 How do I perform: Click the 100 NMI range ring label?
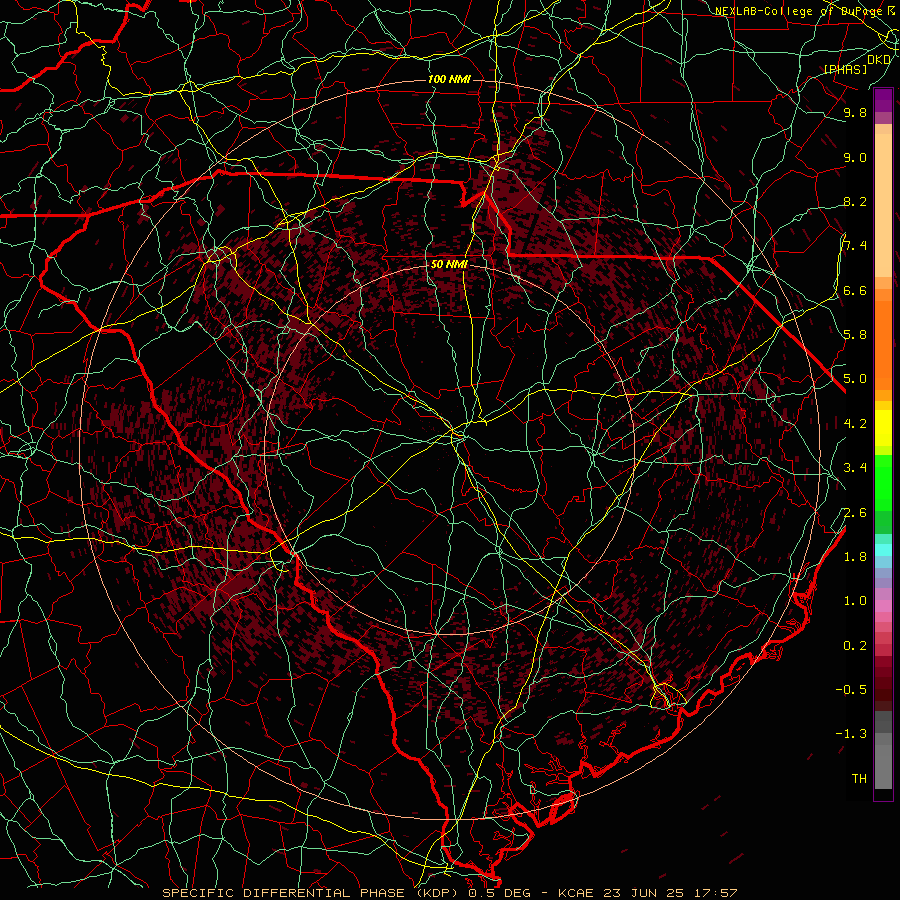pos(449,79)
